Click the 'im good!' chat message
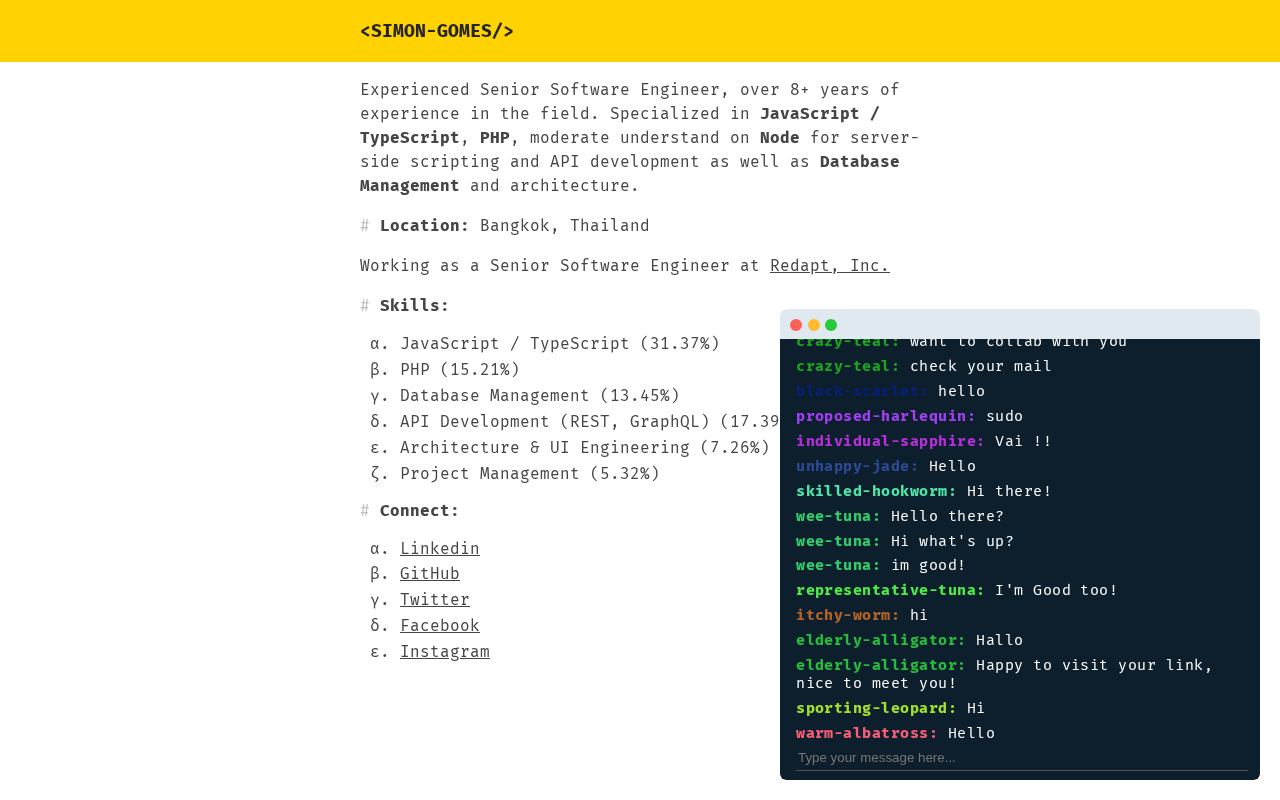 (929, 565)
